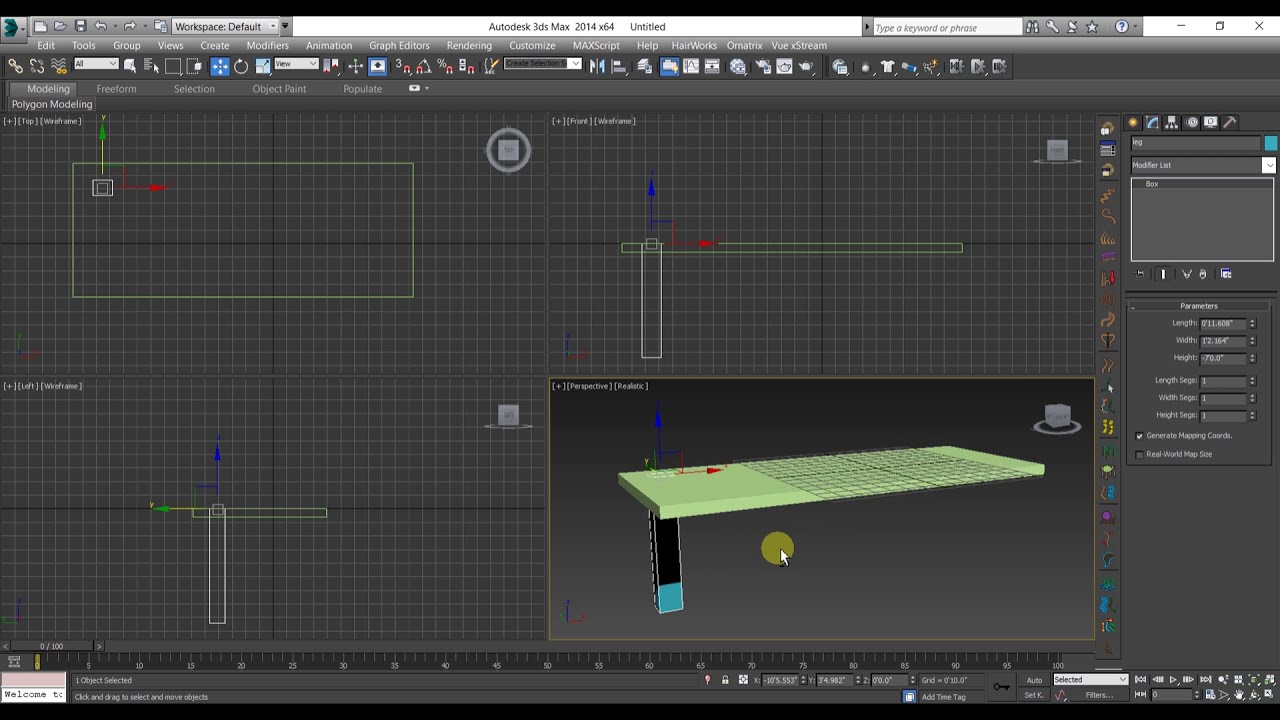Switch to the Motion panel icon
This screenshot has height=720, width=1280.
[1191, 122]
